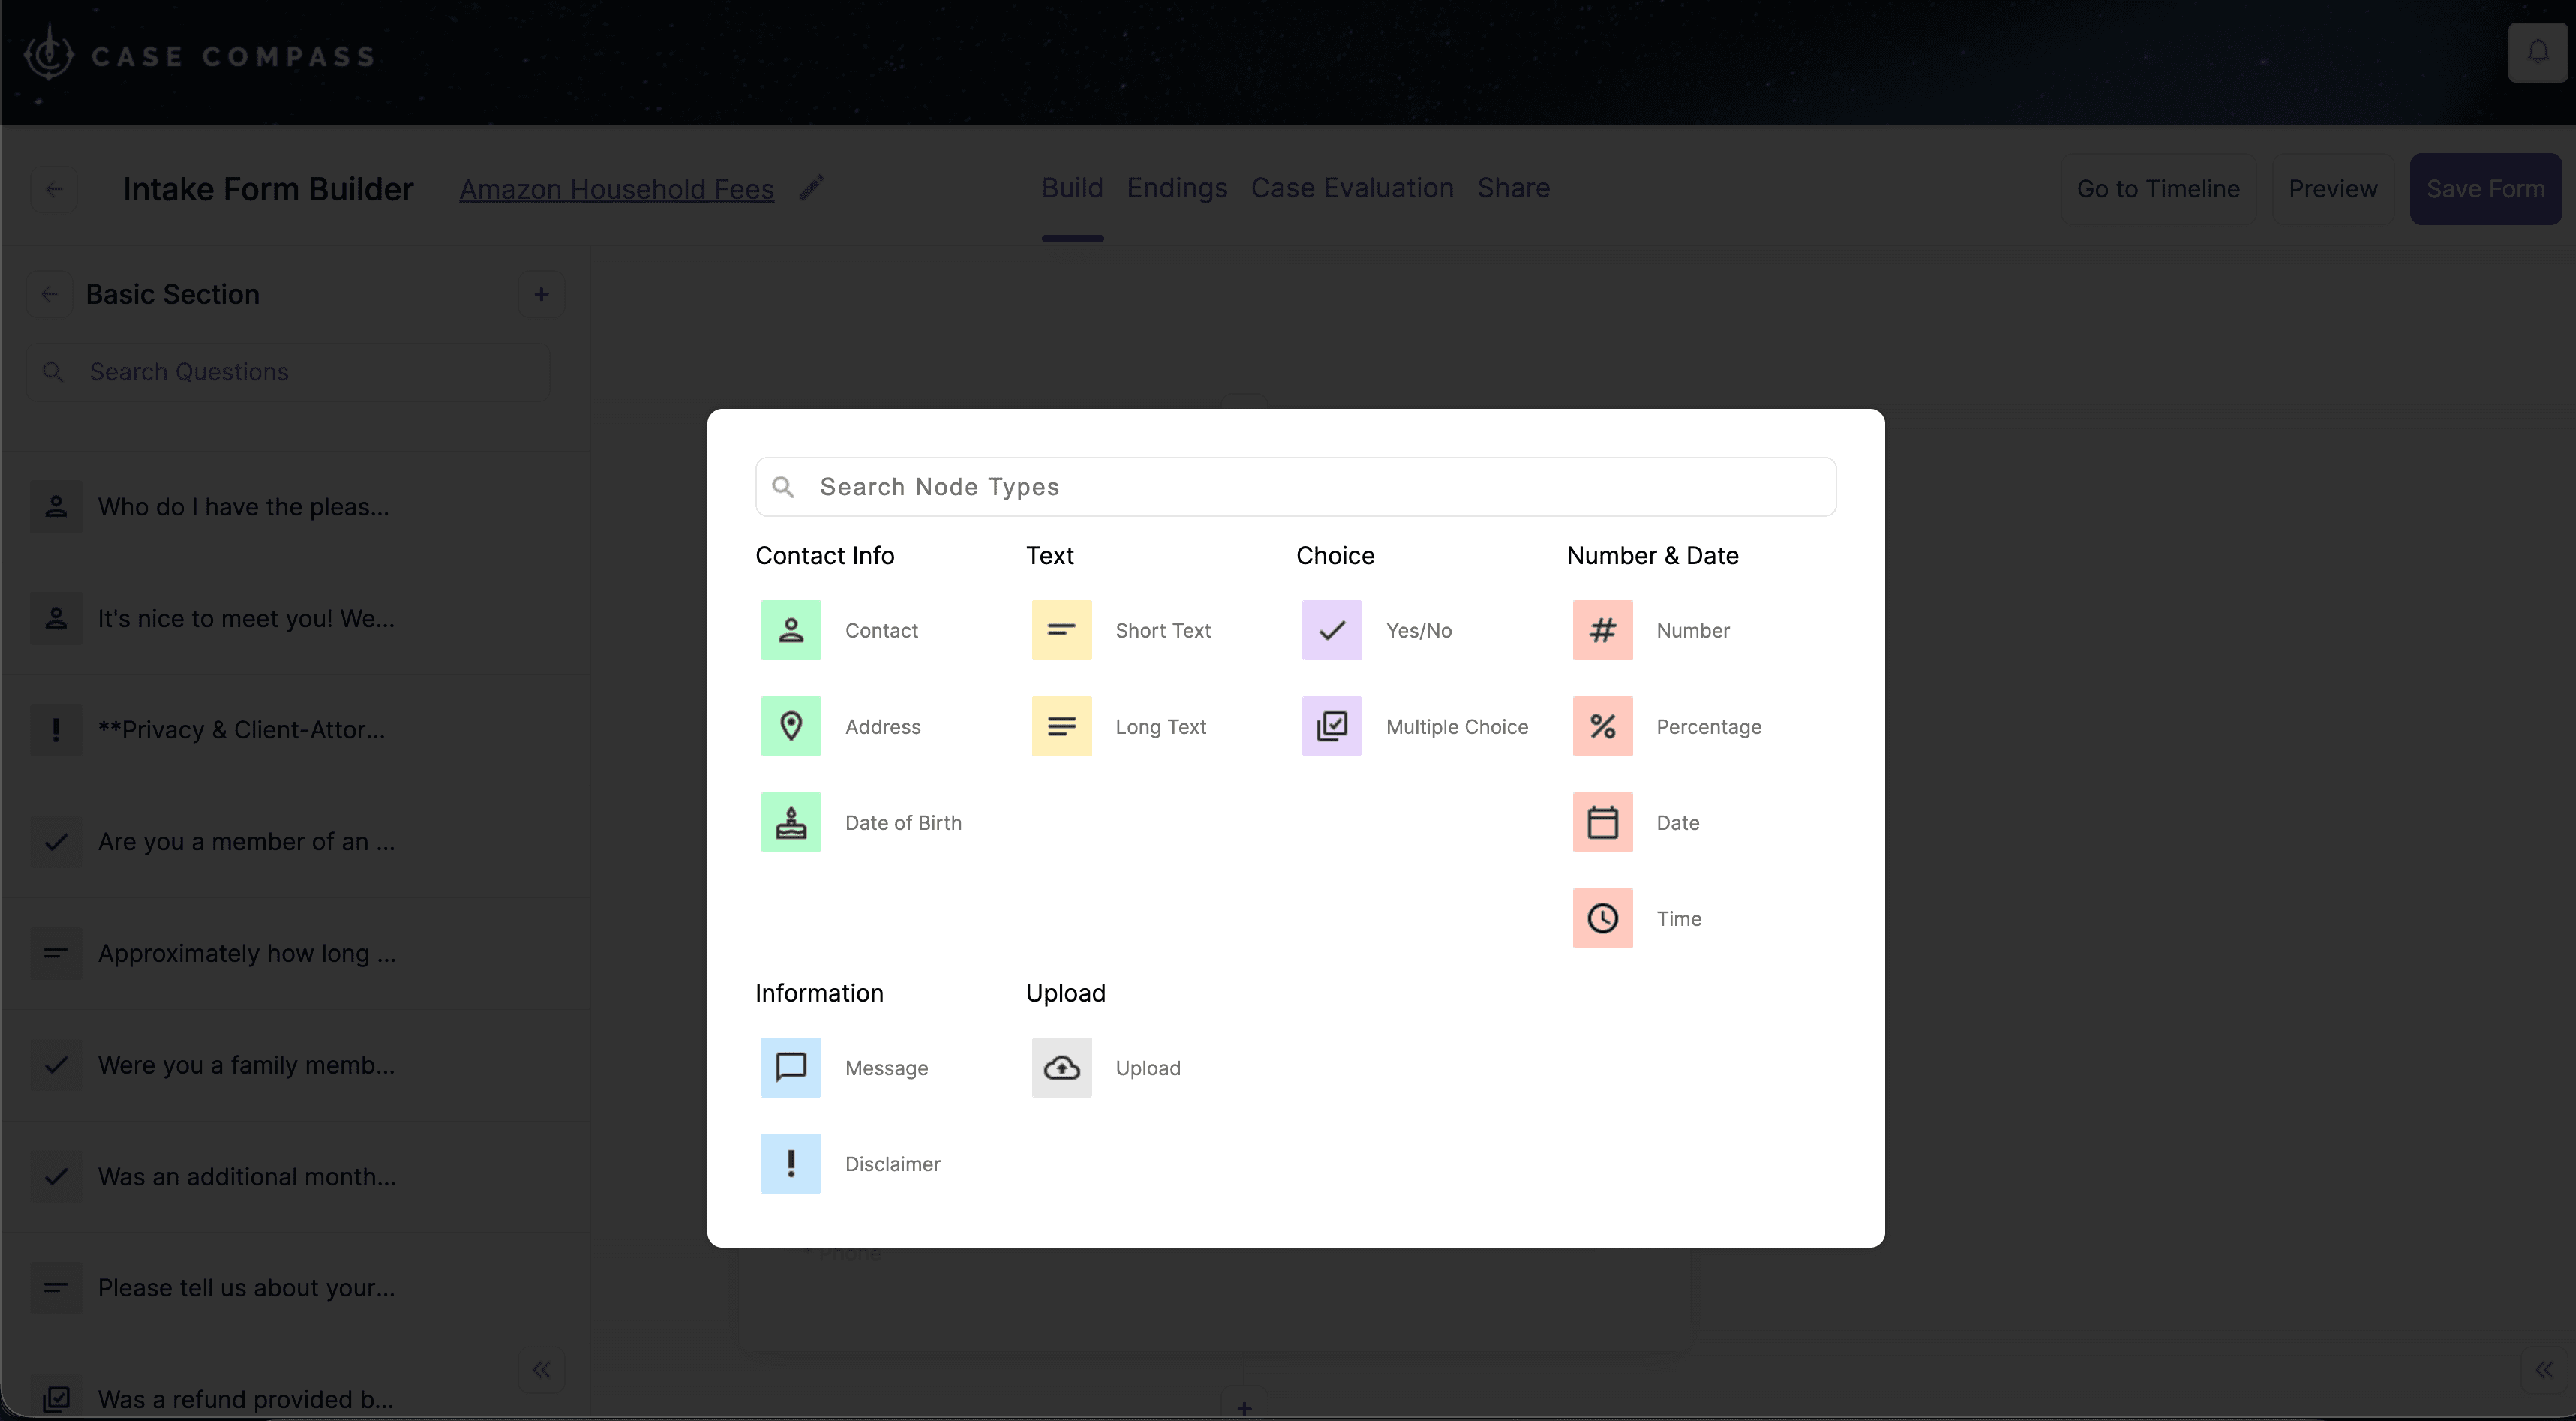Open the notification bell icon
The width and height of the screenshot is (2576, 1421).
(x=2538, y=52)
